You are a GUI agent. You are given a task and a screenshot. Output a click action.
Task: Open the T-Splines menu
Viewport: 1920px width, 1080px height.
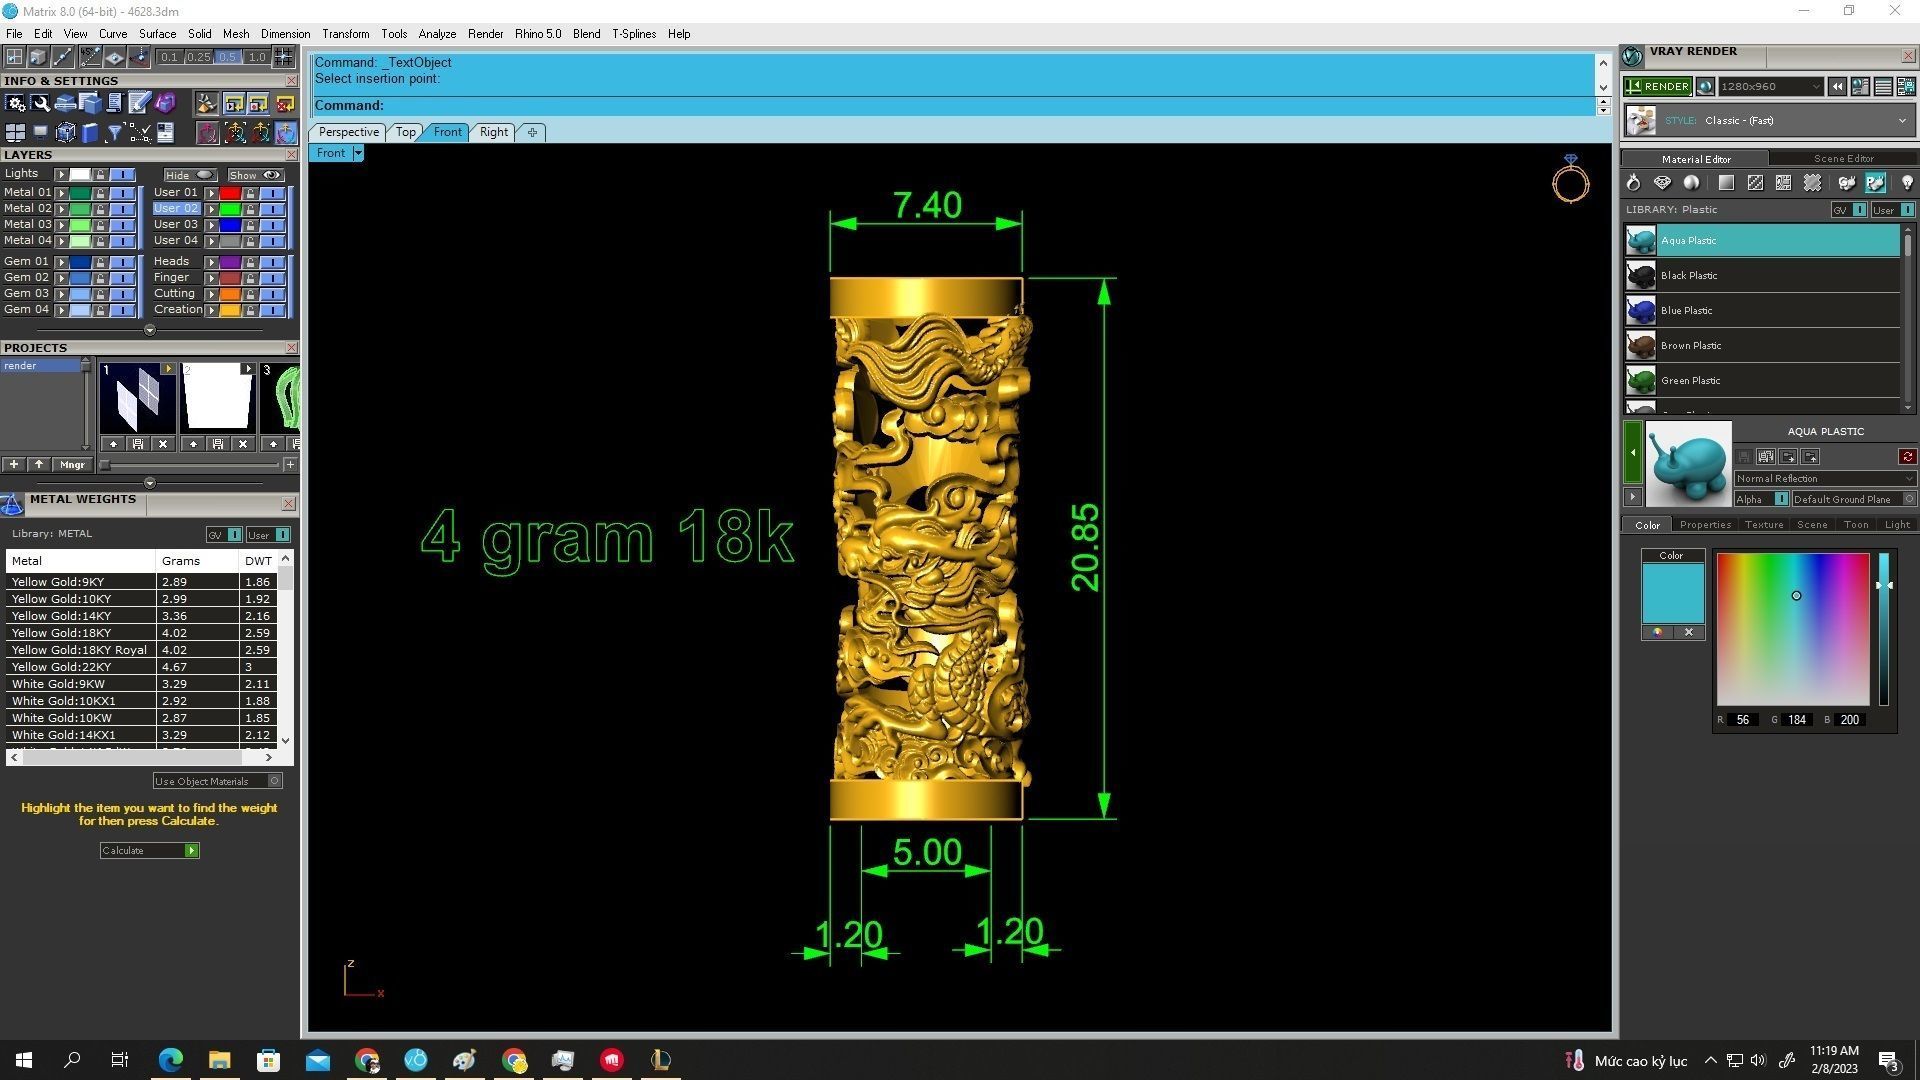pyautogui.click(x=633, y=34)
